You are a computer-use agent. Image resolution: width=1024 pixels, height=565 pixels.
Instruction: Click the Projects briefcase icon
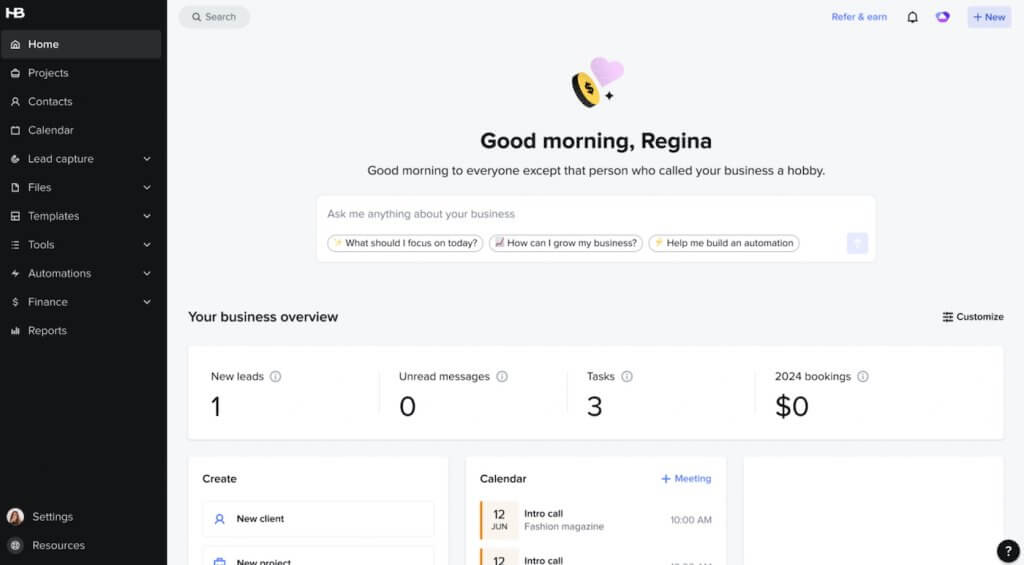tap(15, 73)
